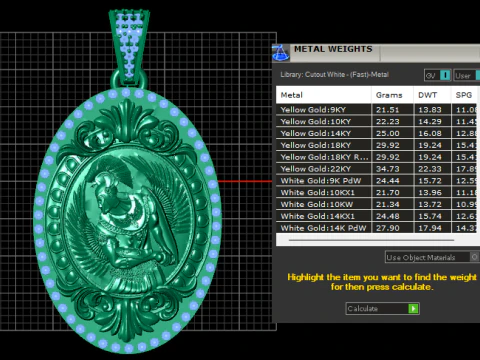
Task: Sort by the Metal column header
Action: (324, 95)
